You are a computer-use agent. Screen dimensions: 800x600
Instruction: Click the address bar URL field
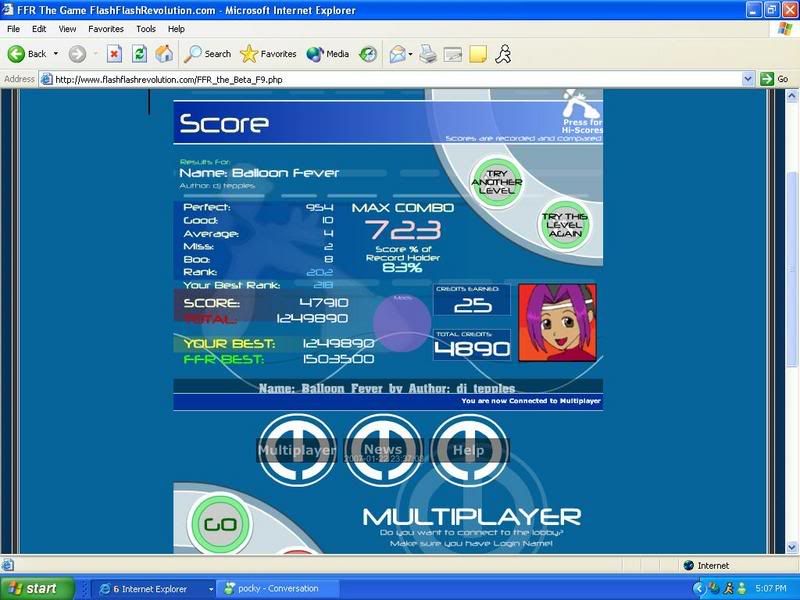pos(390,79)
